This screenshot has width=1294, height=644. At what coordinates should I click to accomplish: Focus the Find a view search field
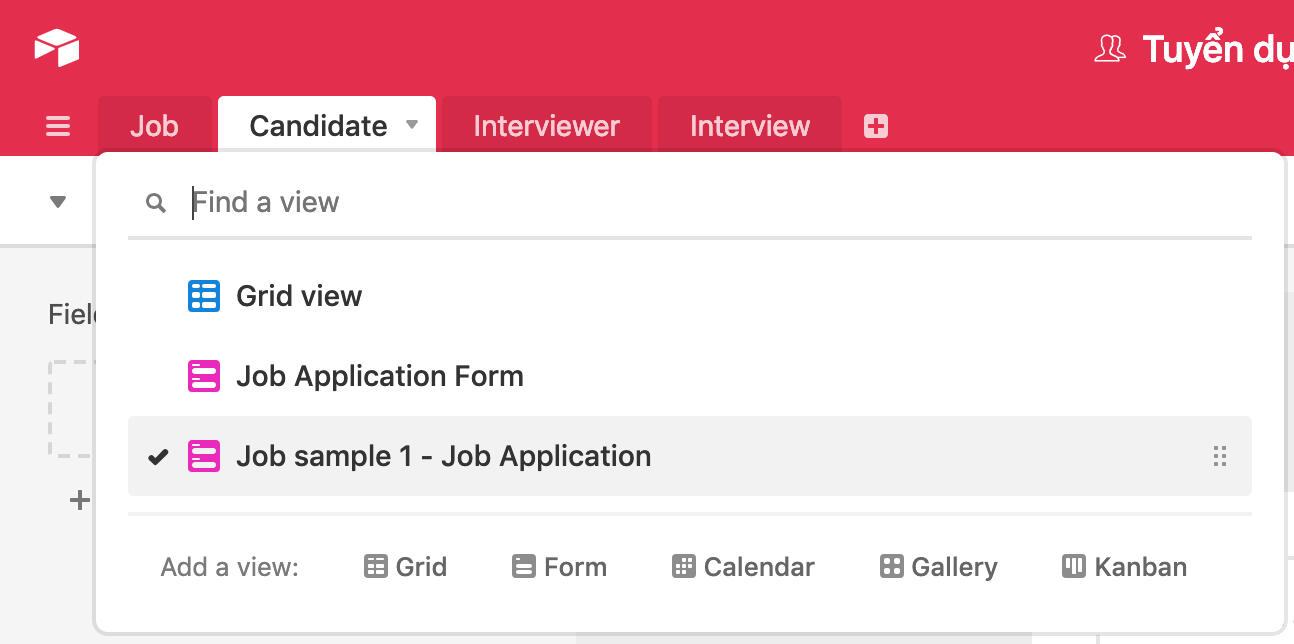700,203
